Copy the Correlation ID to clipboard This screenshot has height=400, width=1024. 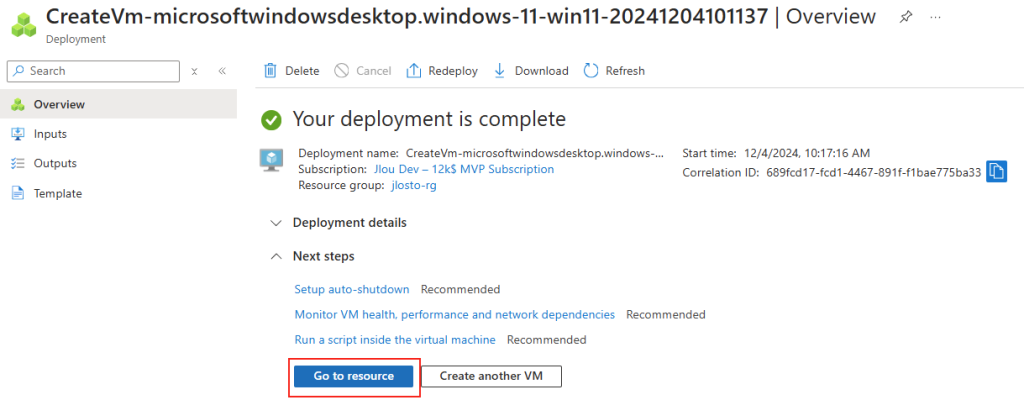(x=996, y=172)
